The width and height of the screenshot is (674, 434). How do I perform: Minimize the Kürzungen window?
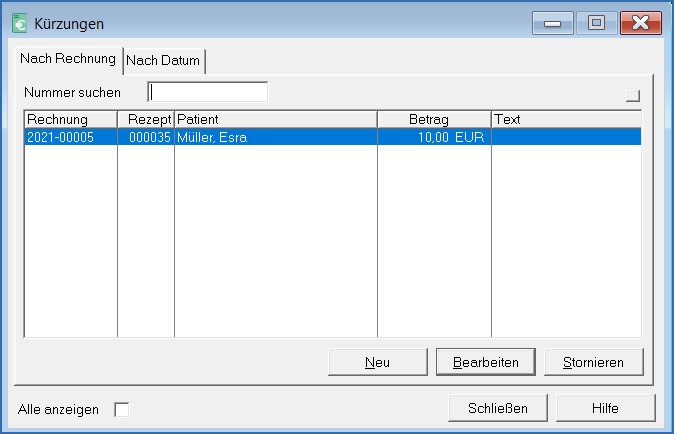(552, 22)
